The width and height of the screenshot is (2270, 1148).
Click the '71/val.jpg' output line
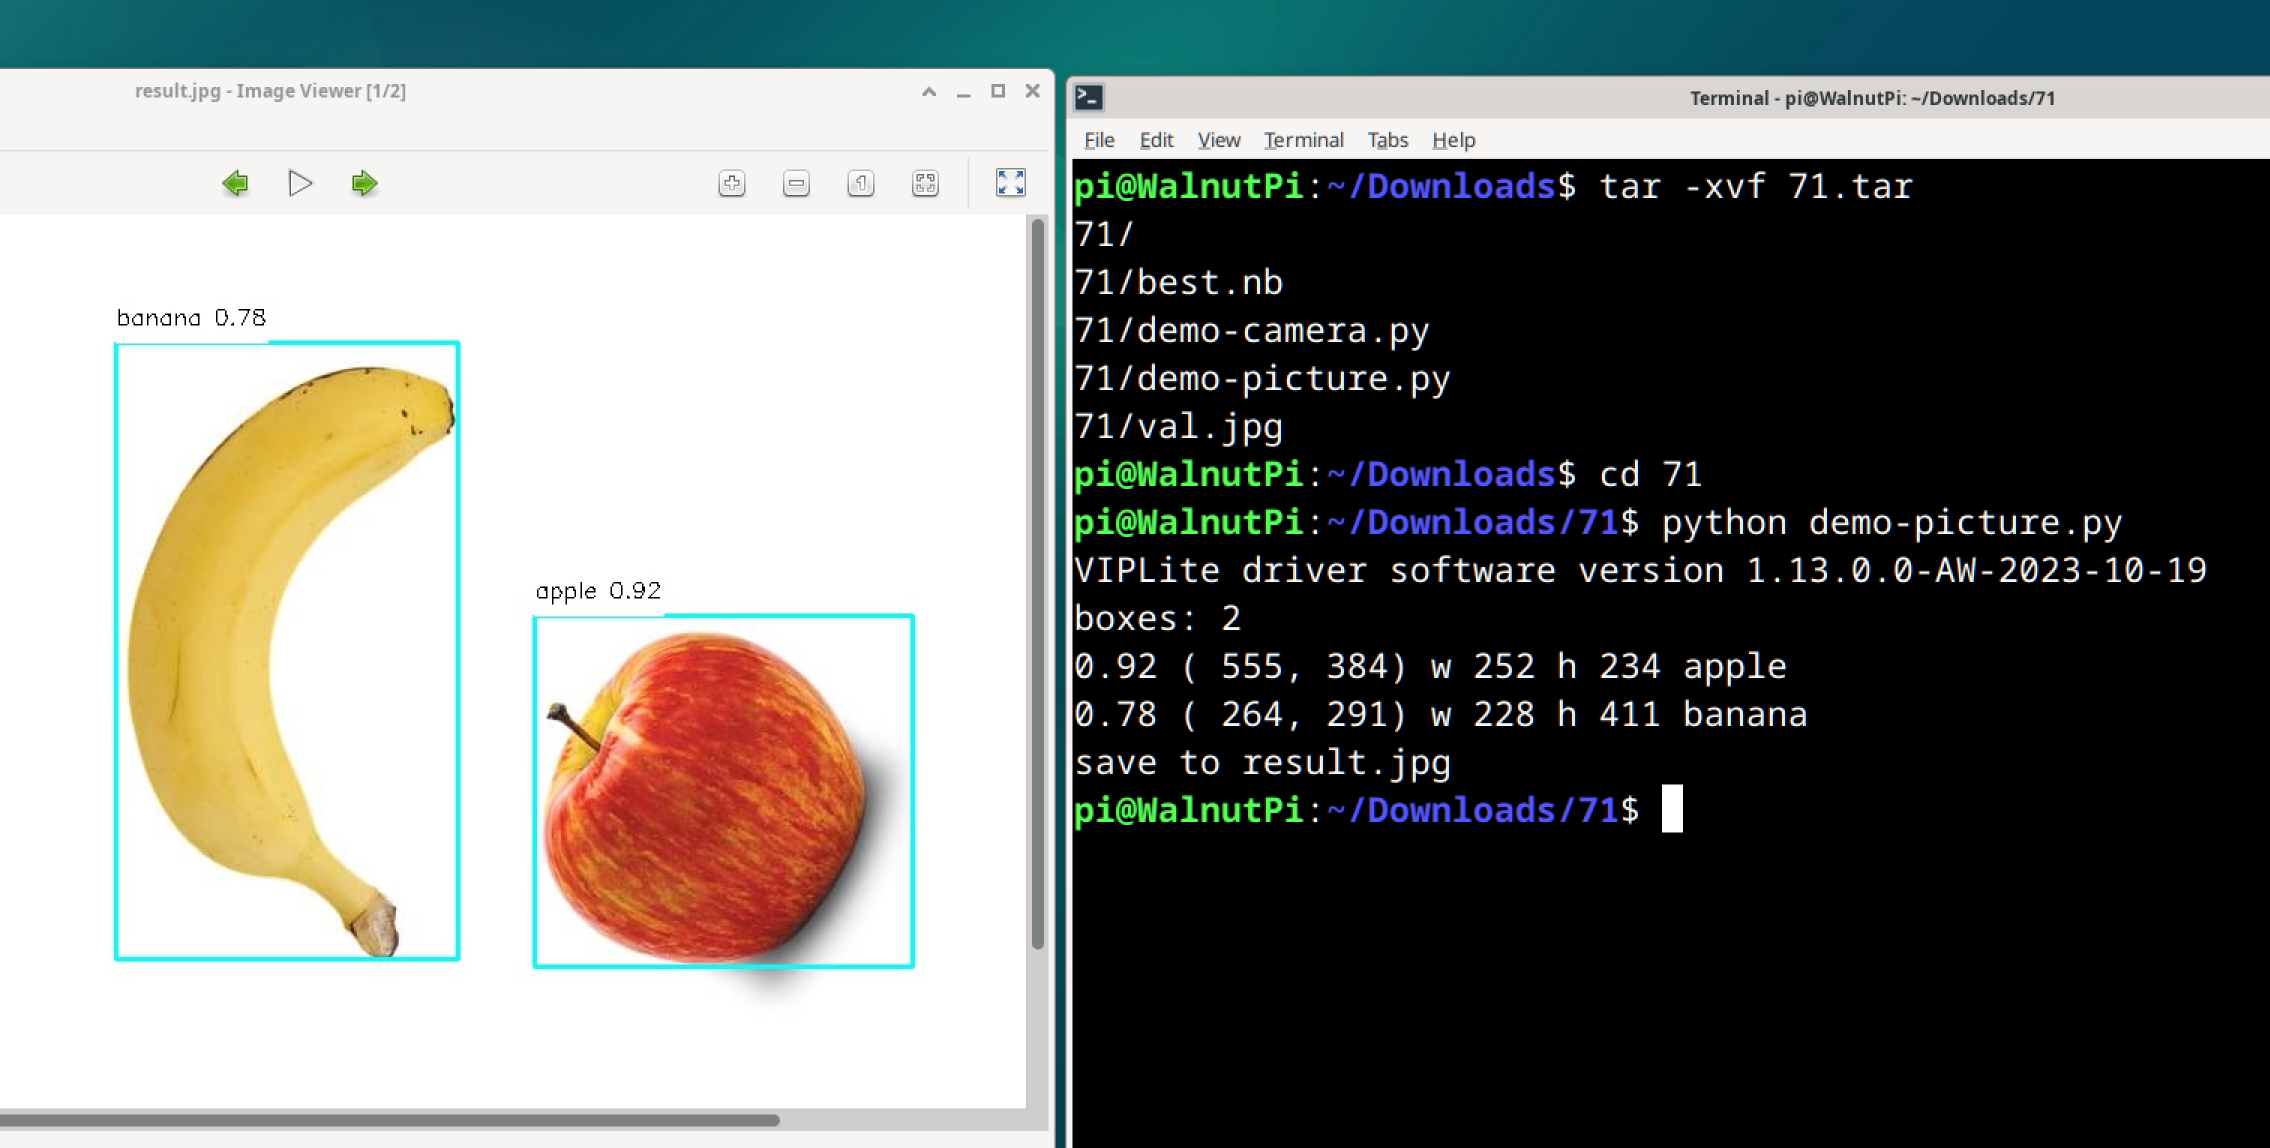click(x=1178, y=427)
